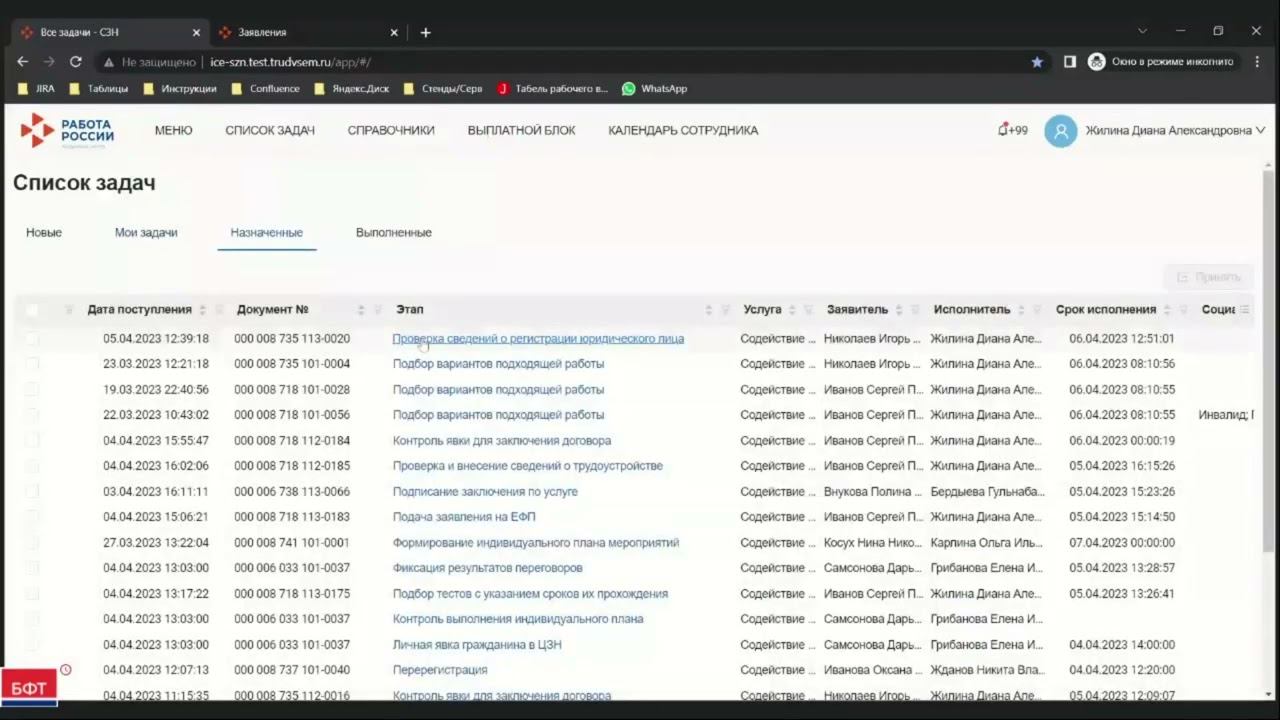Switch to the Мои задачи tab
Image resolution: width=1280 pixels, height=720 pixels.
tap(146, 232)
